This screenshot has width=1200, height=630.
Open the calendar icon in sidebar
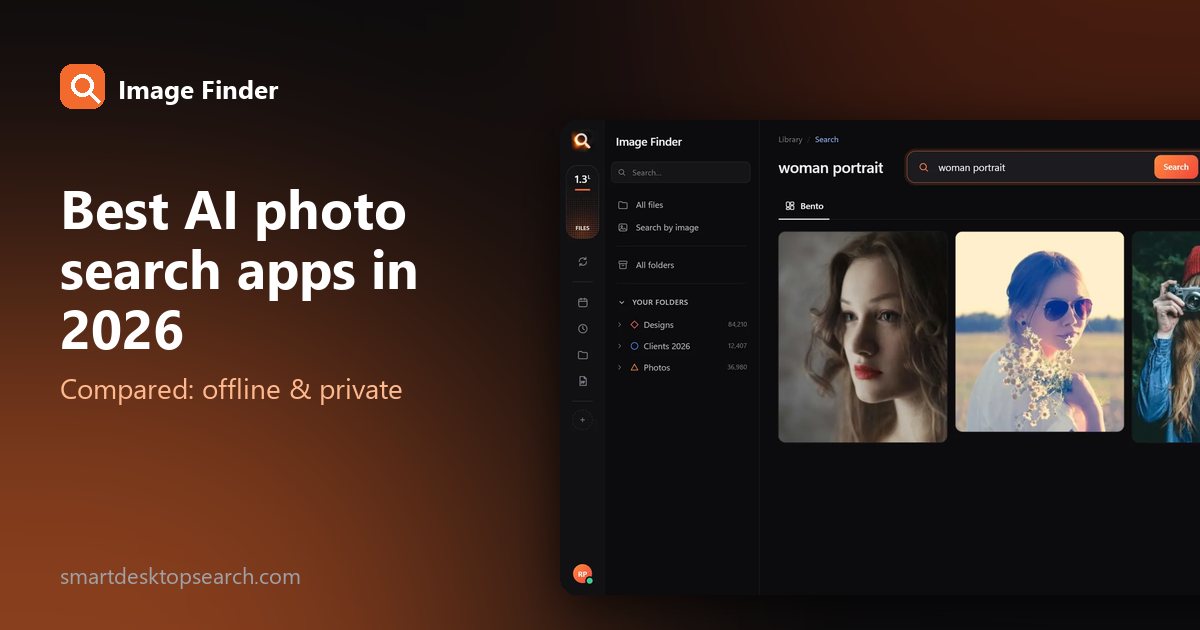582,302
